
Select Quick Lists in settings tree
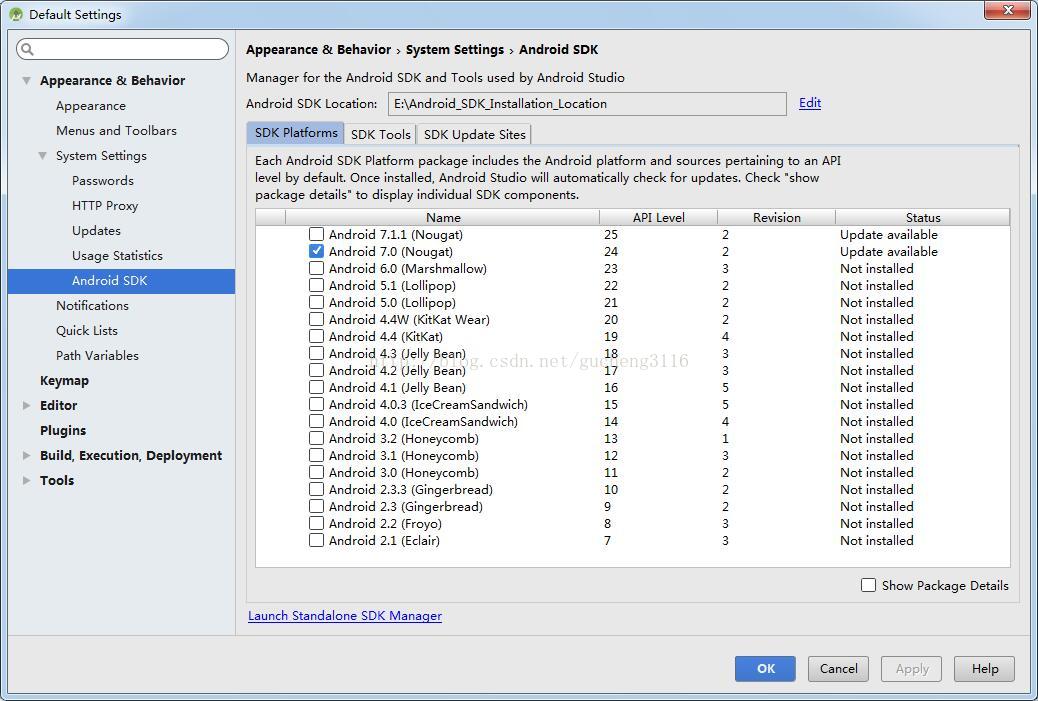pyautogui.click(x=87, y=330)
